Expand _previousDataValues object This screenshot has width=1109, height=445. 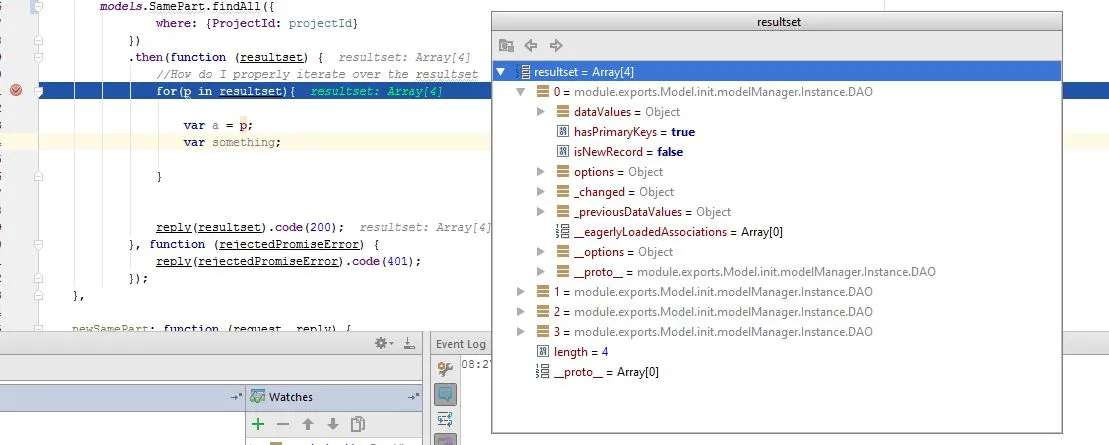point(540,212)
